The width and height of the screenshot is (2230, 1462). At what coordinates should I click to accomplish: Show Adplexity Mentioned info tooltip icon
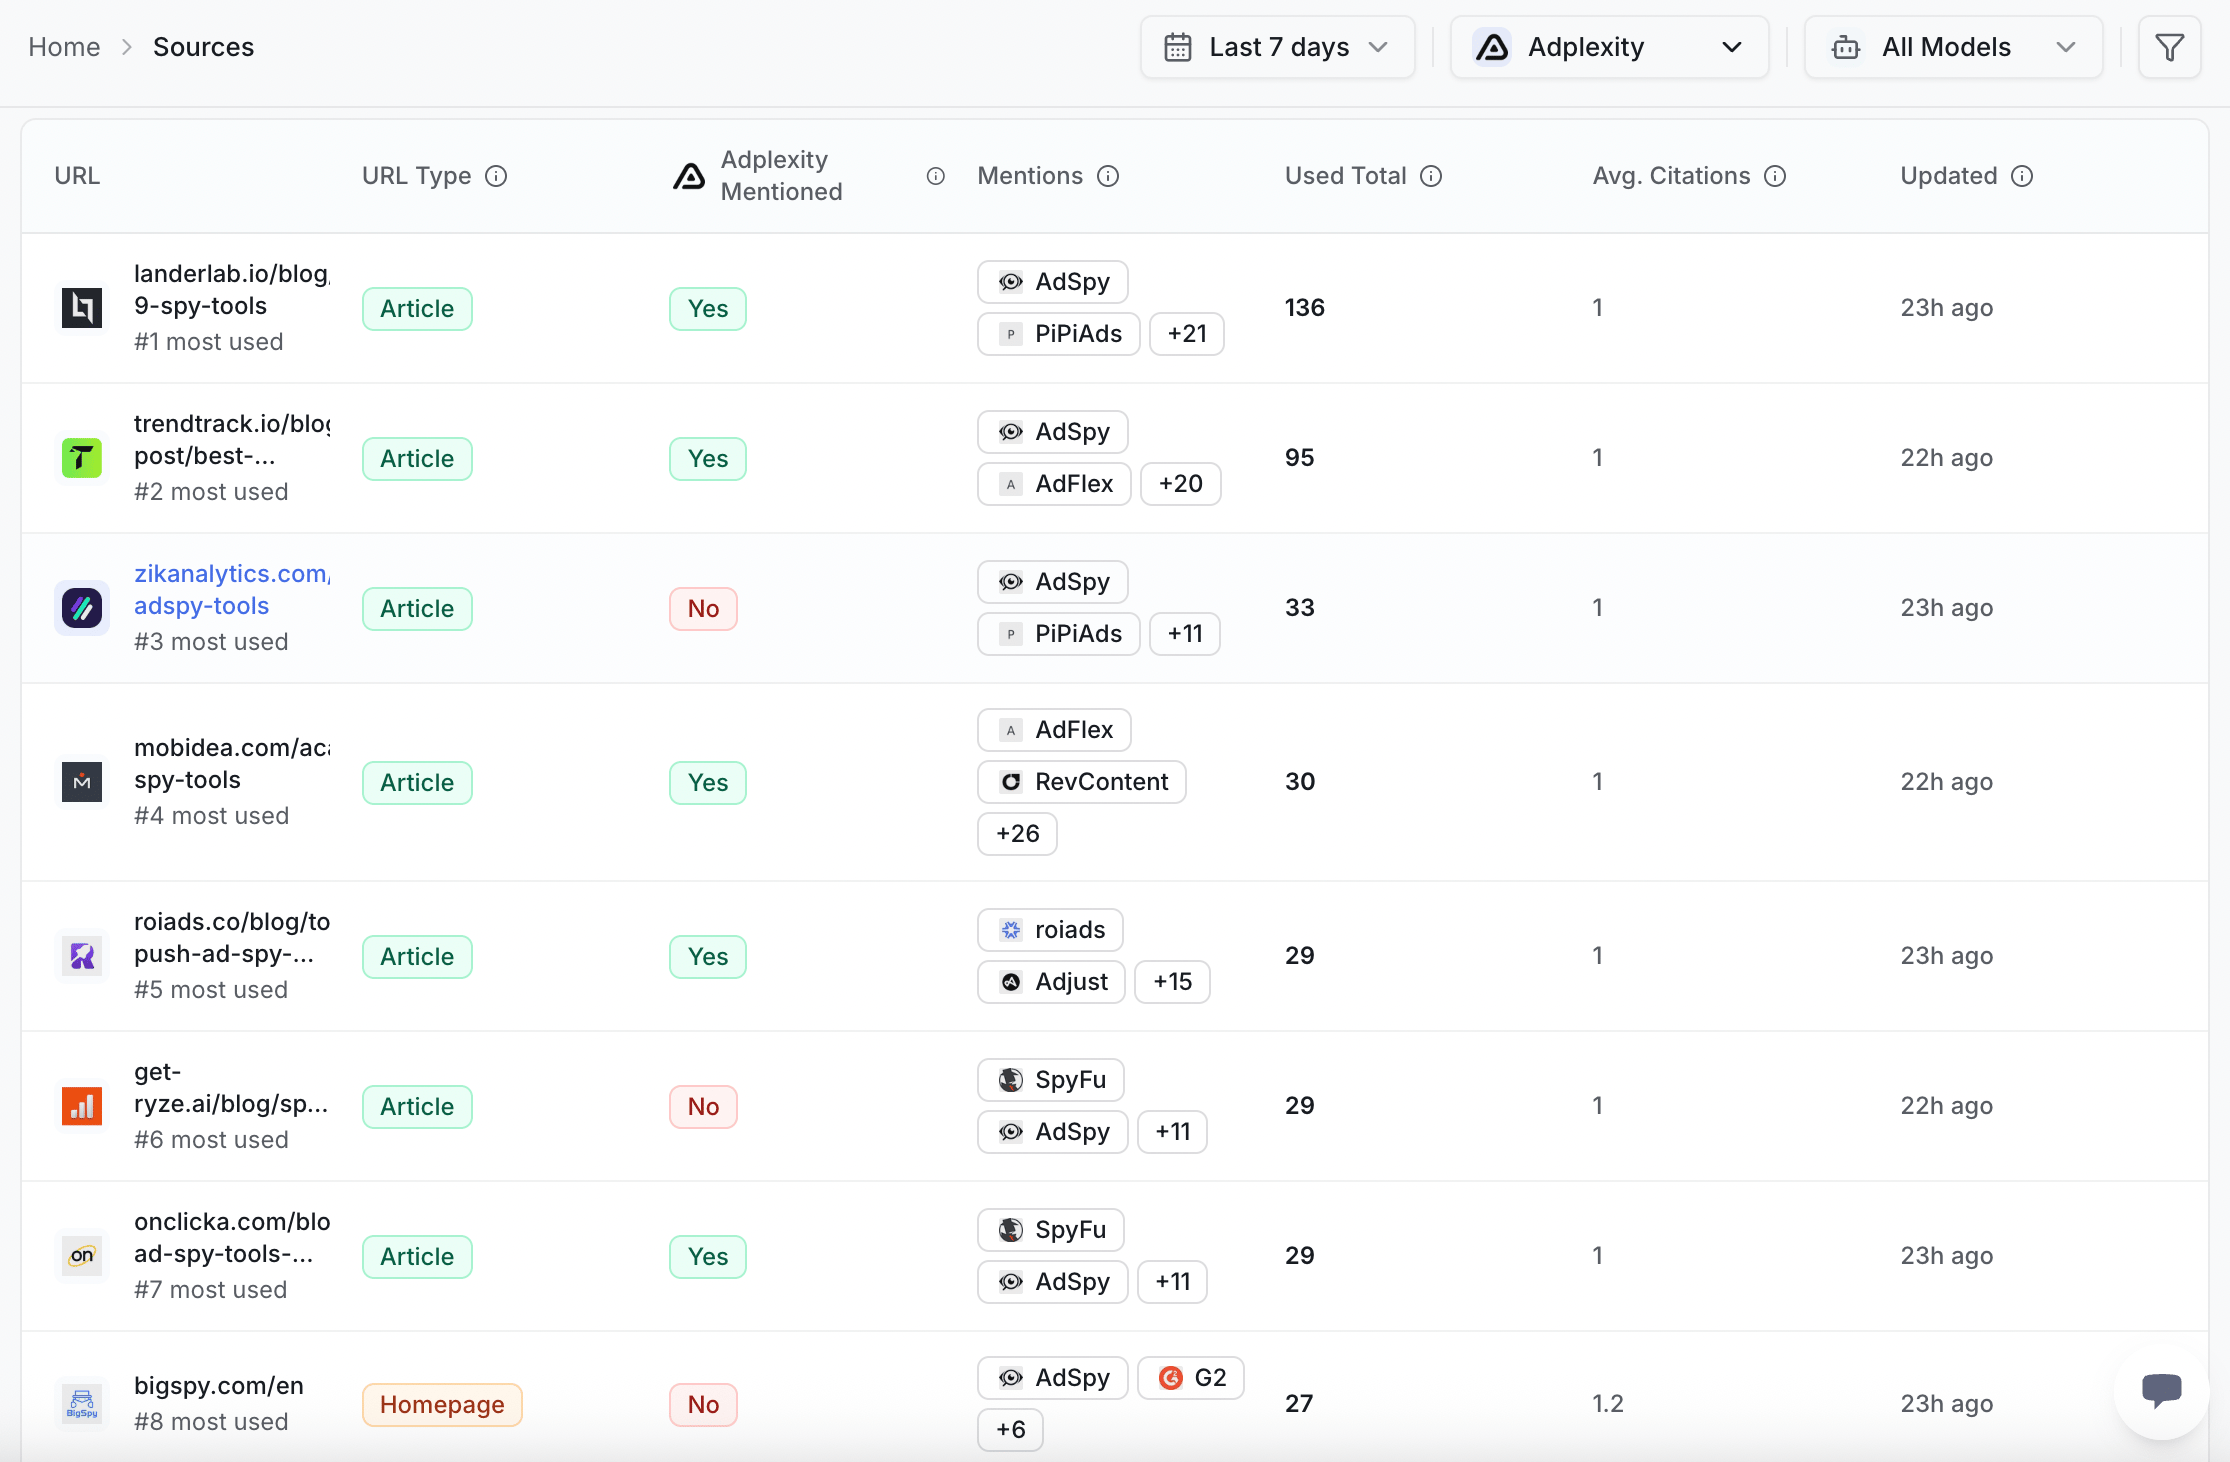click(936, 176)
